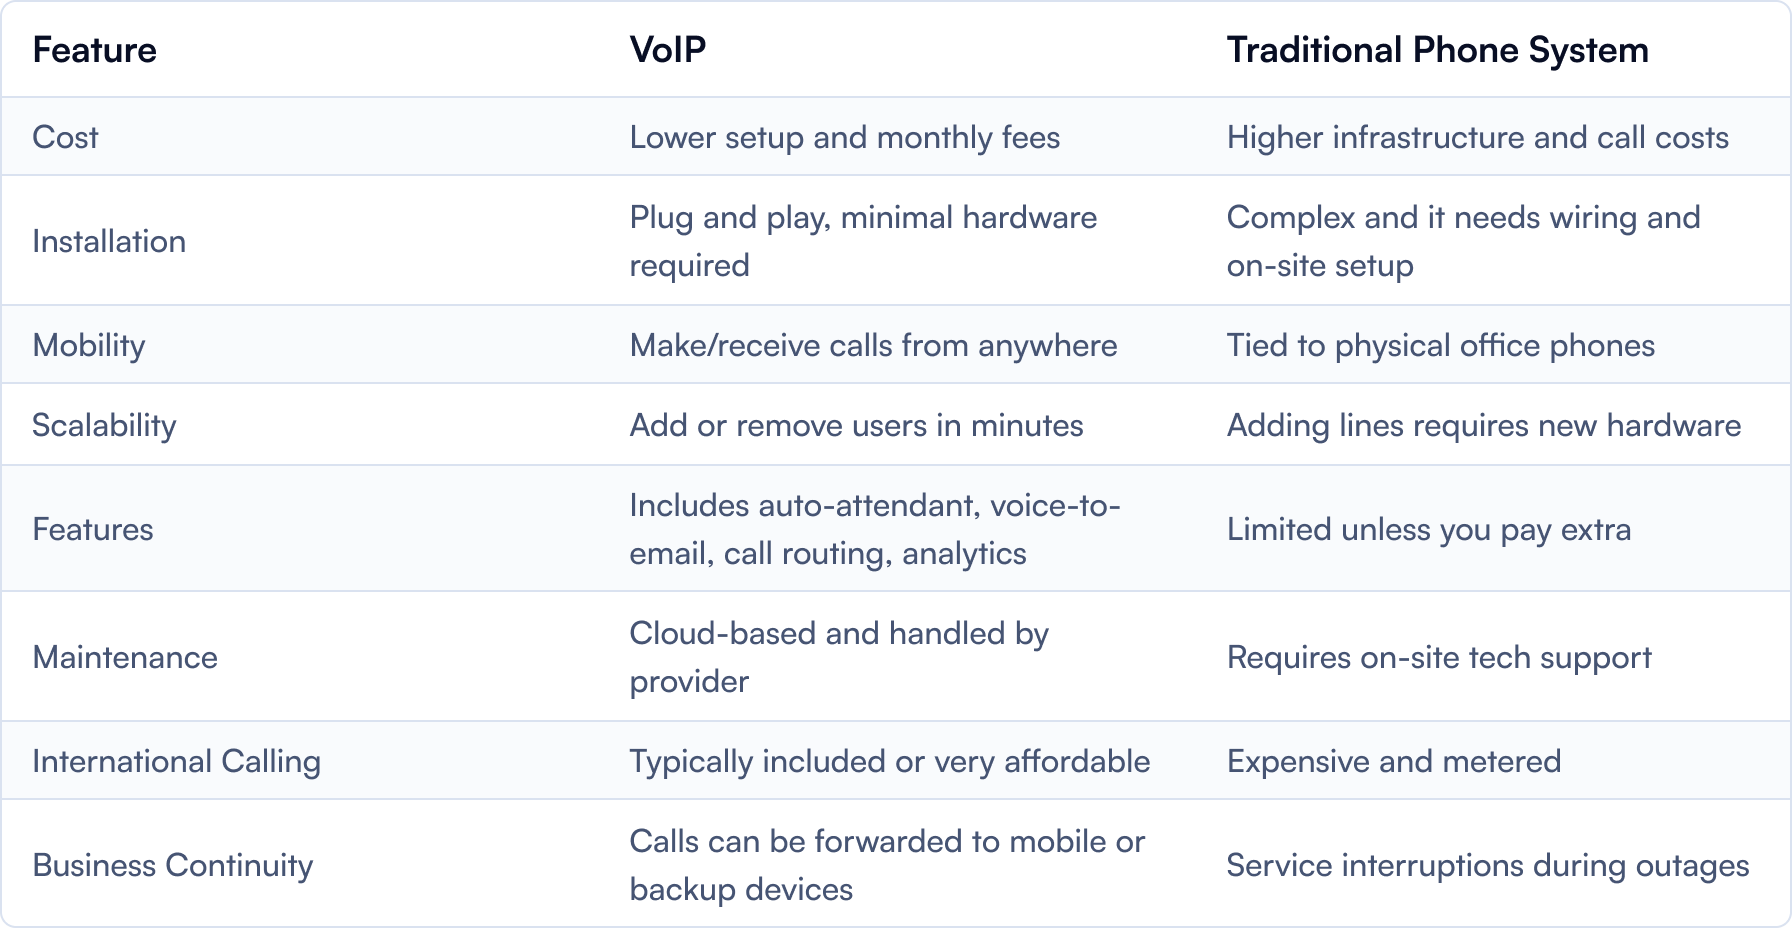Viewport: 1792px width, 928px height.
Task: Click 'Limited unless you pay extra' cell
Action: [x=1428, y=530]
